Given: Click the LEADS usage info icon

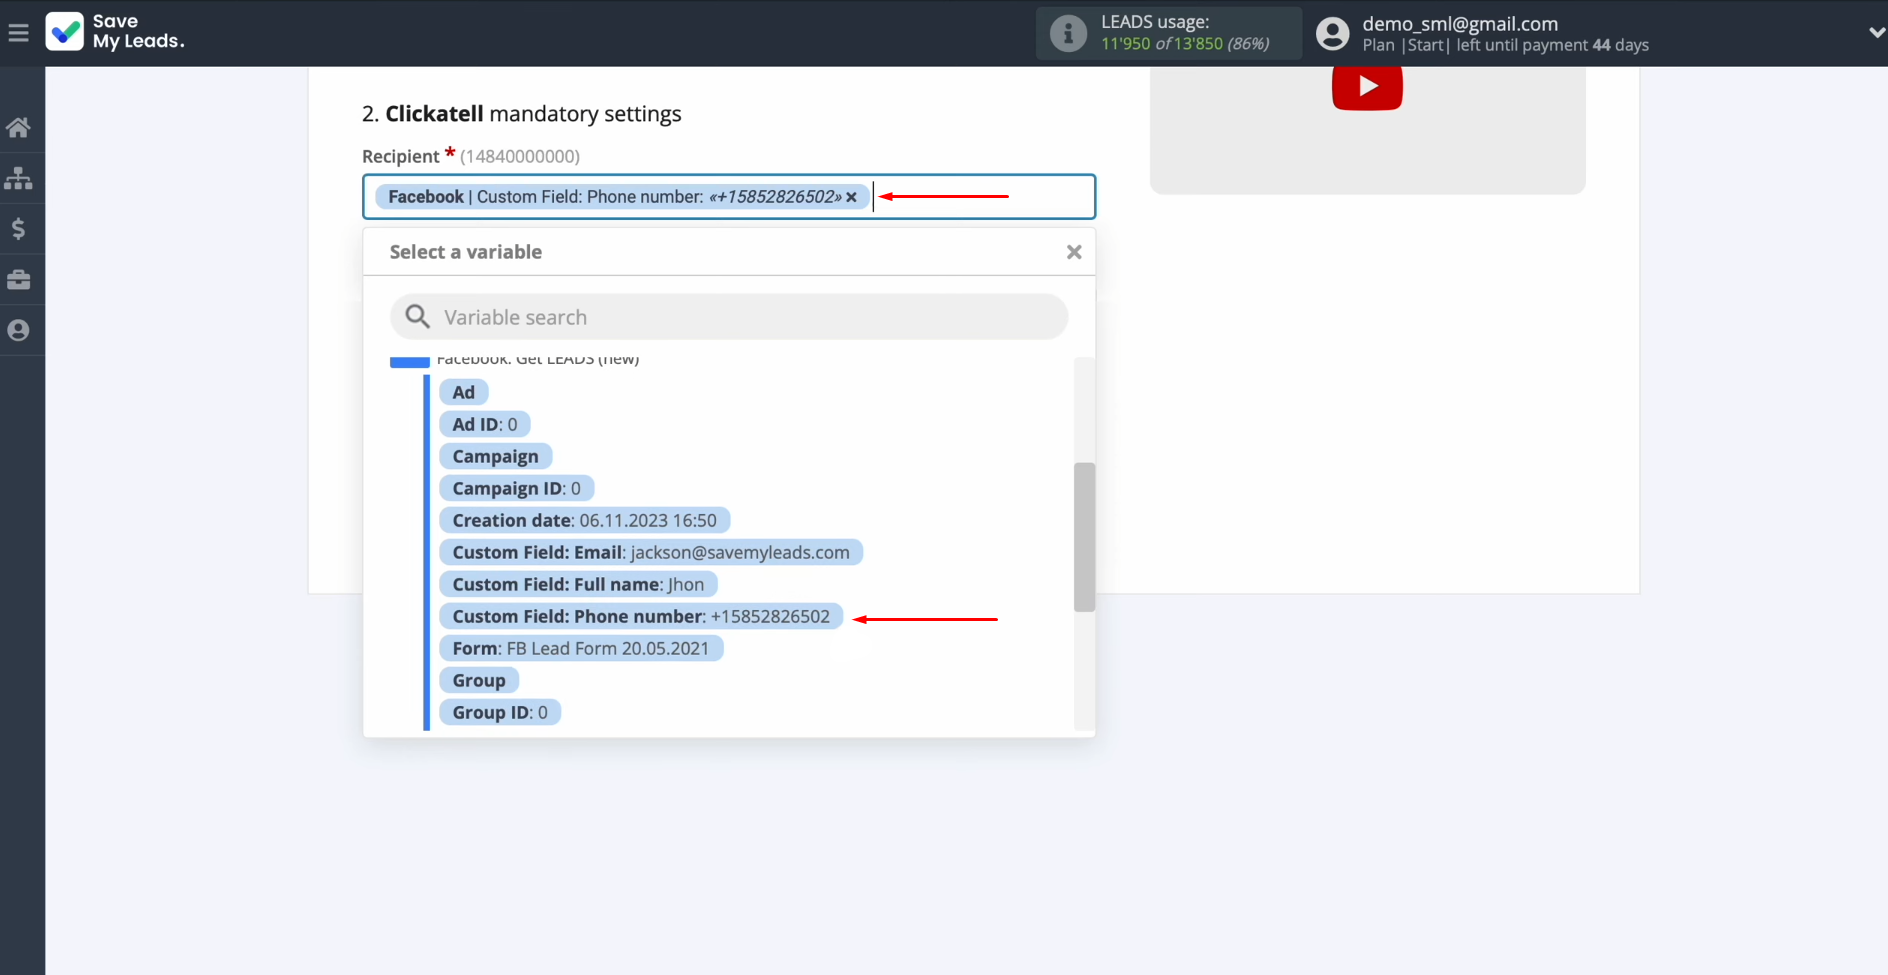Looking at the screenshot, I should click(x=1068, y=33).
